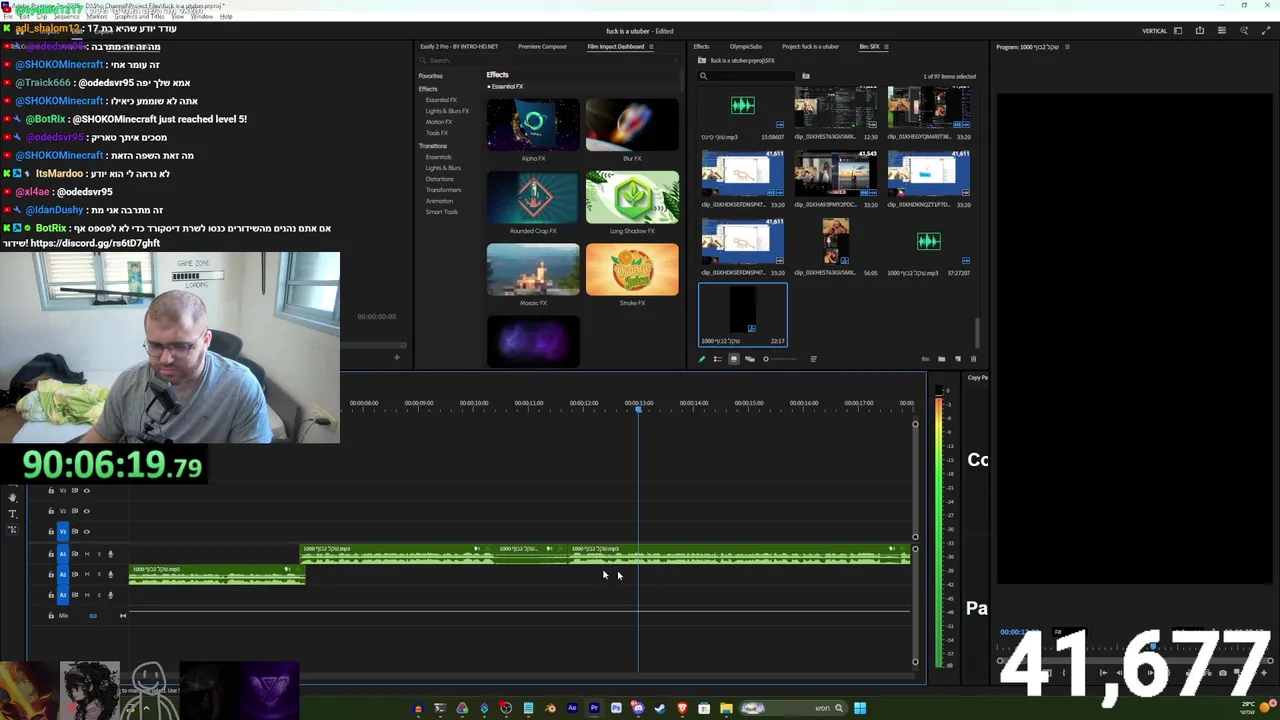This screenshot has width=1280, height=720.
Task: Open the Bin: SFX panel menu
Action: [x=886, y=46]
